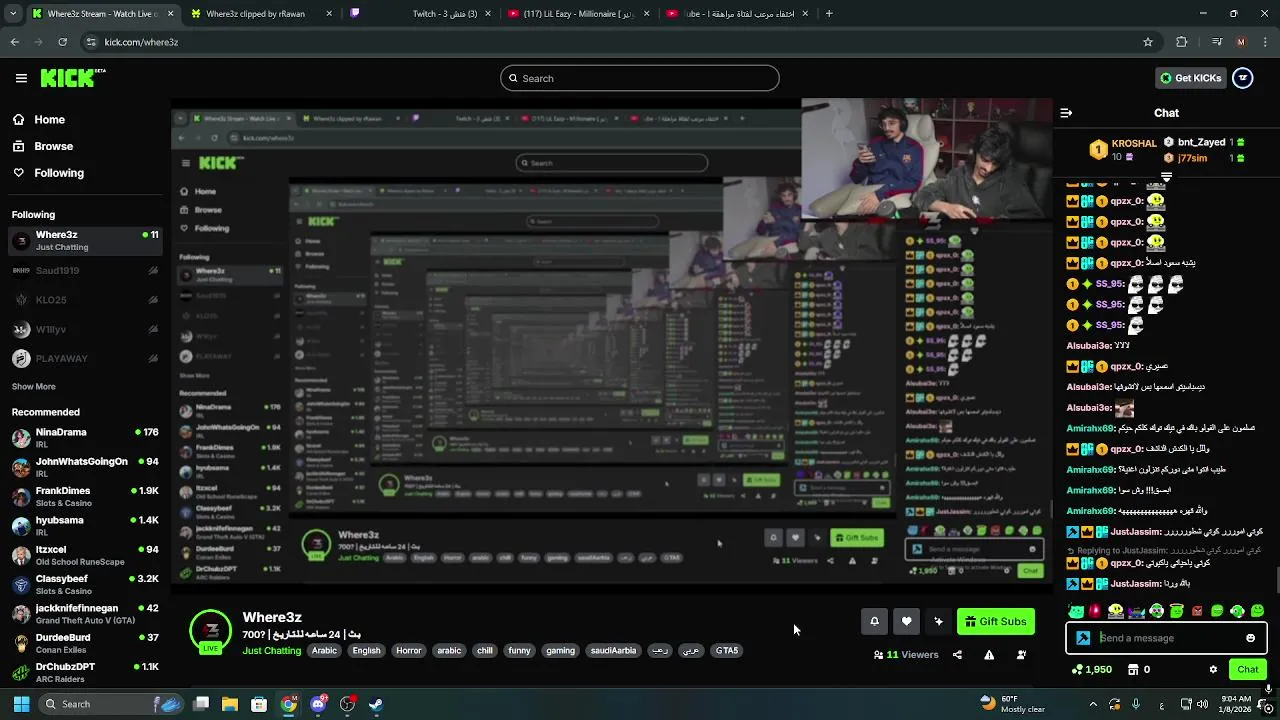Show hidden system tray icons chevron
Image resolution: width=1280 pixels, height=720 pixels.
1093,704
